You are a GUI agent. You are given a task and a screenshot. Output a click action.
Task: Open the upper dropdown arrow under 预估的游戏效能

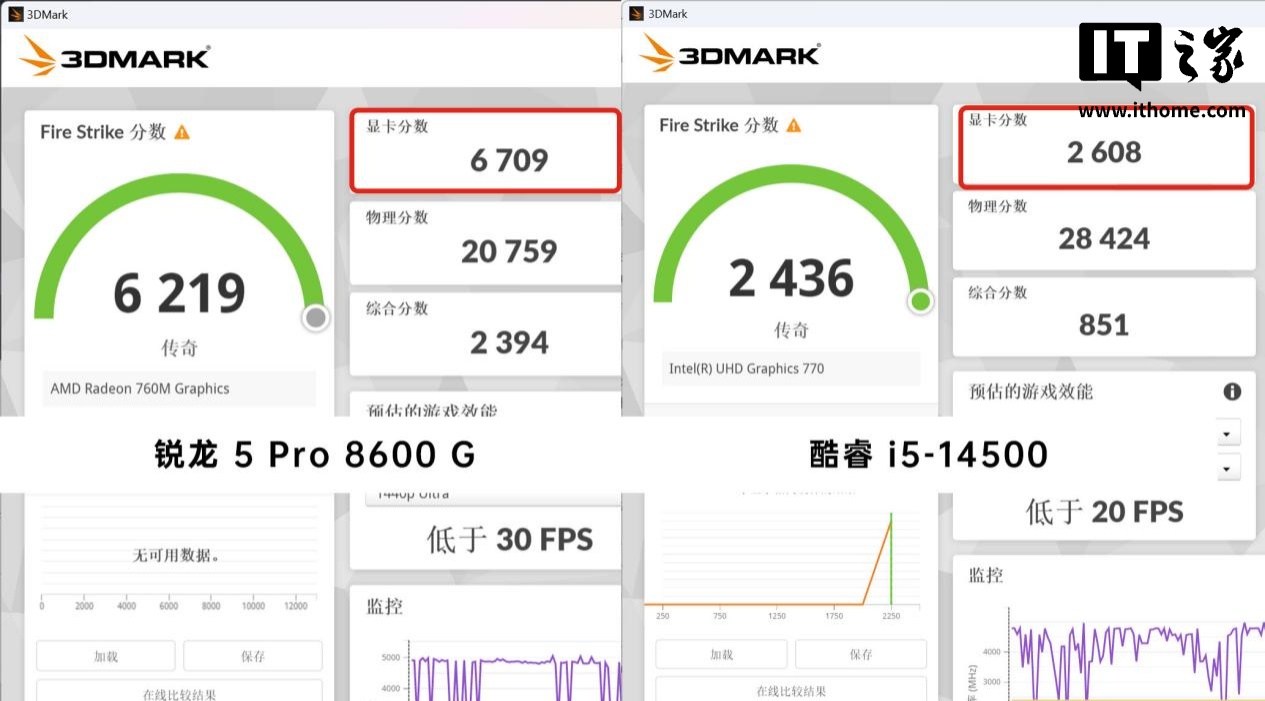(1228, 434)
